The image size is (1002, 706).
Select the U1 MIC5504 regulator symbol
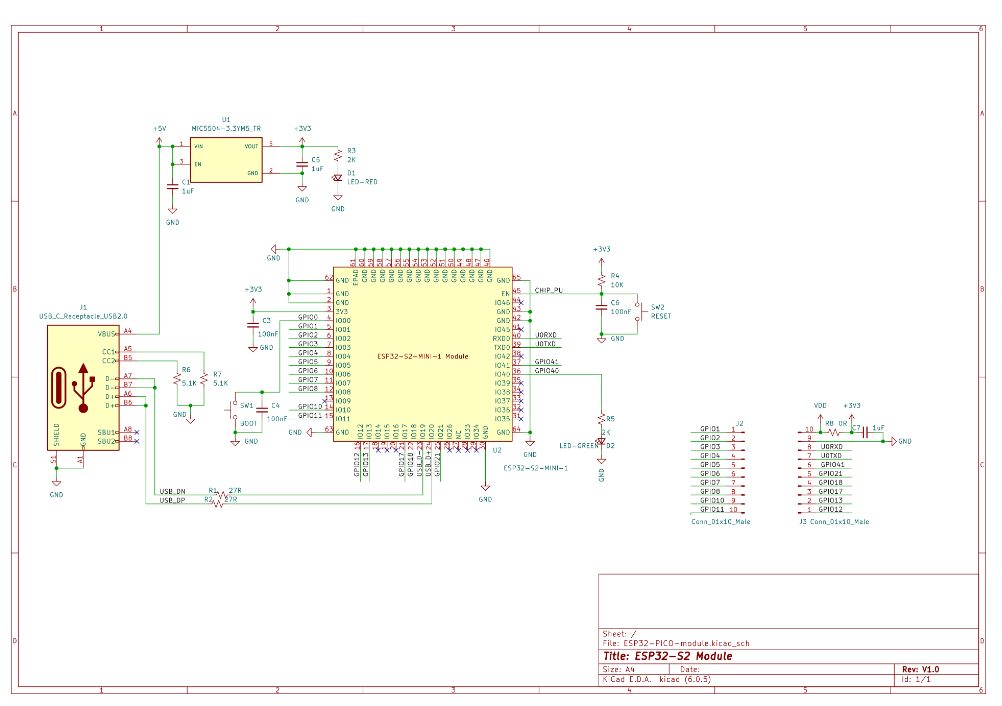pyautogui.click(x=226, y=160)
